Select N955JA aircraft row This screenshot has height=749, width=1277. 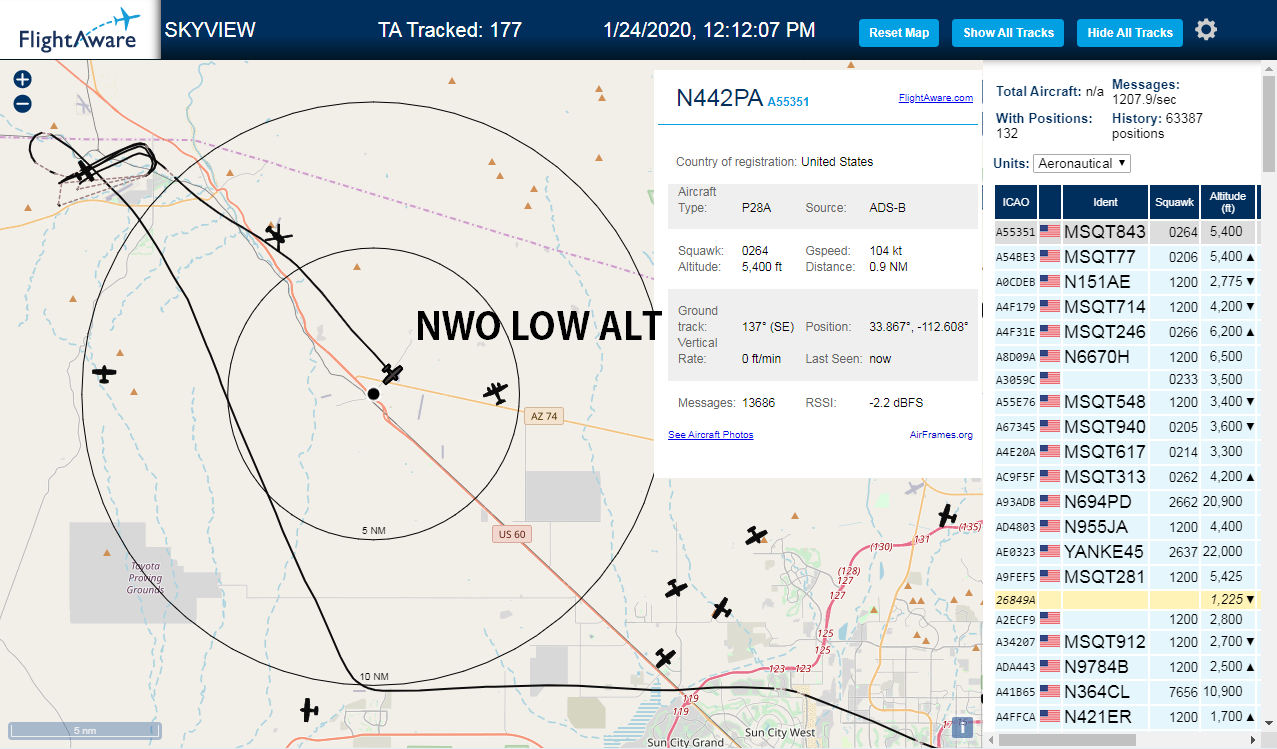(x=1127, y=527)
